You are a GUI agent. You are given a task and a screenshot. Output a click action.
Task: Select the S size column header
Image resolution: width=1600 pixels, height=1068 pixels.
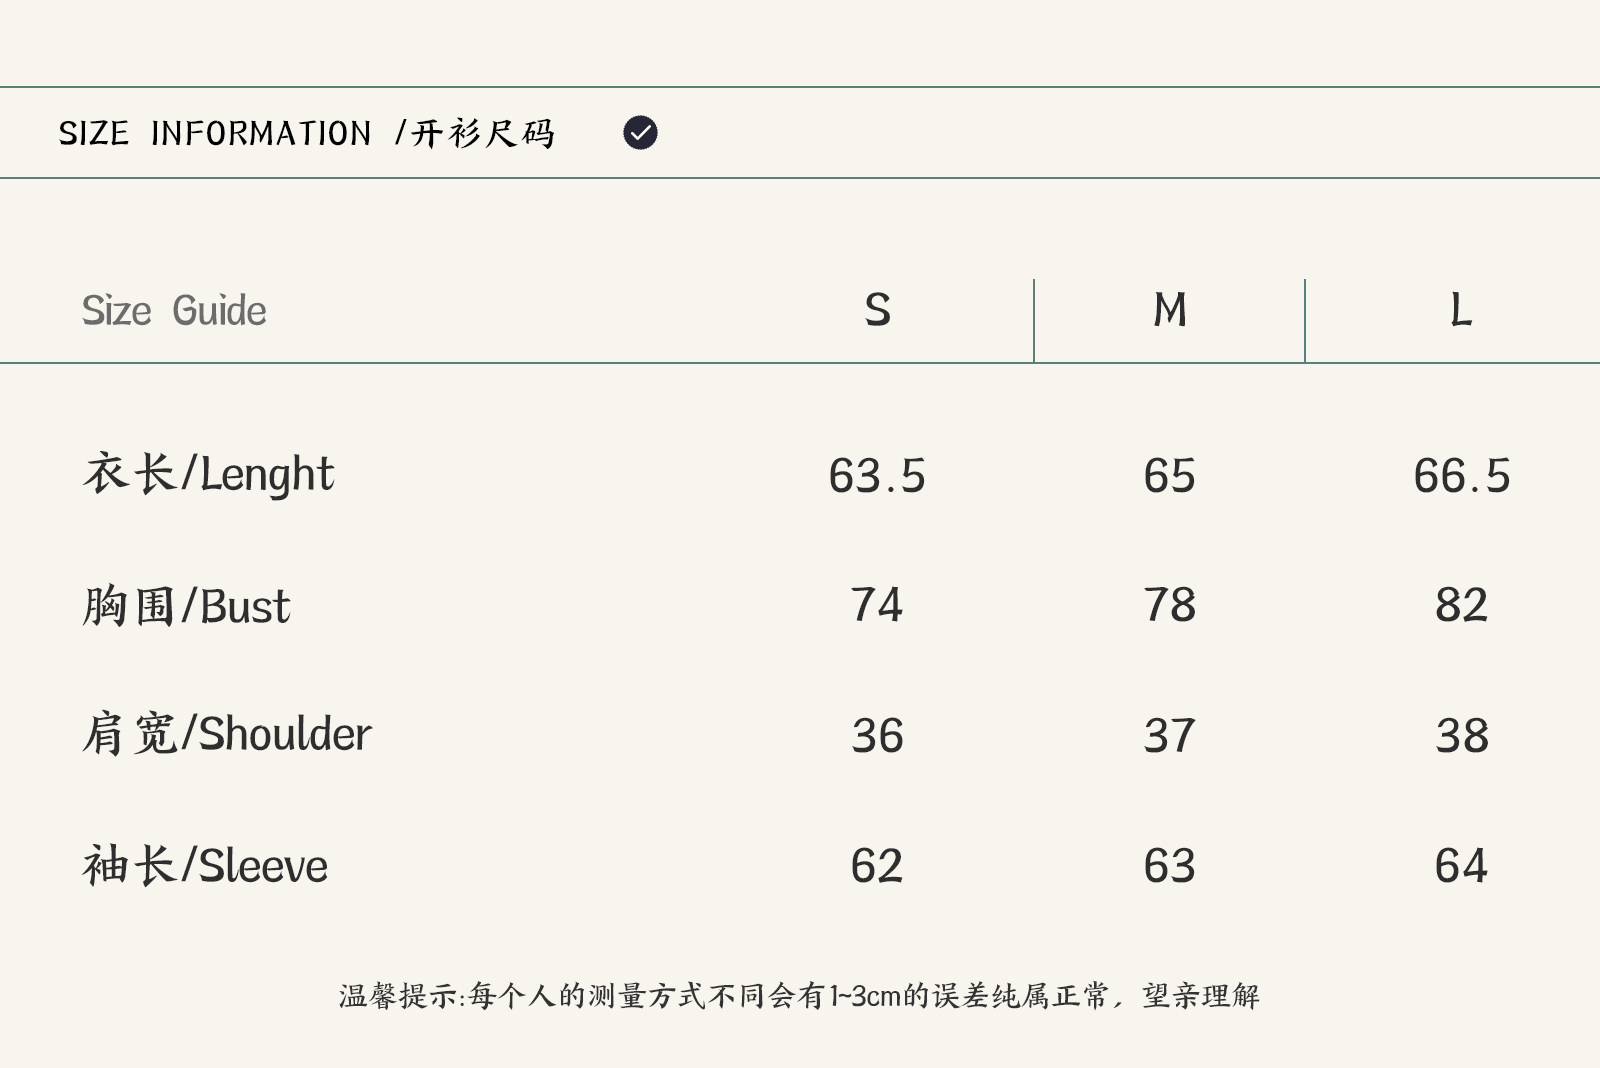[877, 310]
